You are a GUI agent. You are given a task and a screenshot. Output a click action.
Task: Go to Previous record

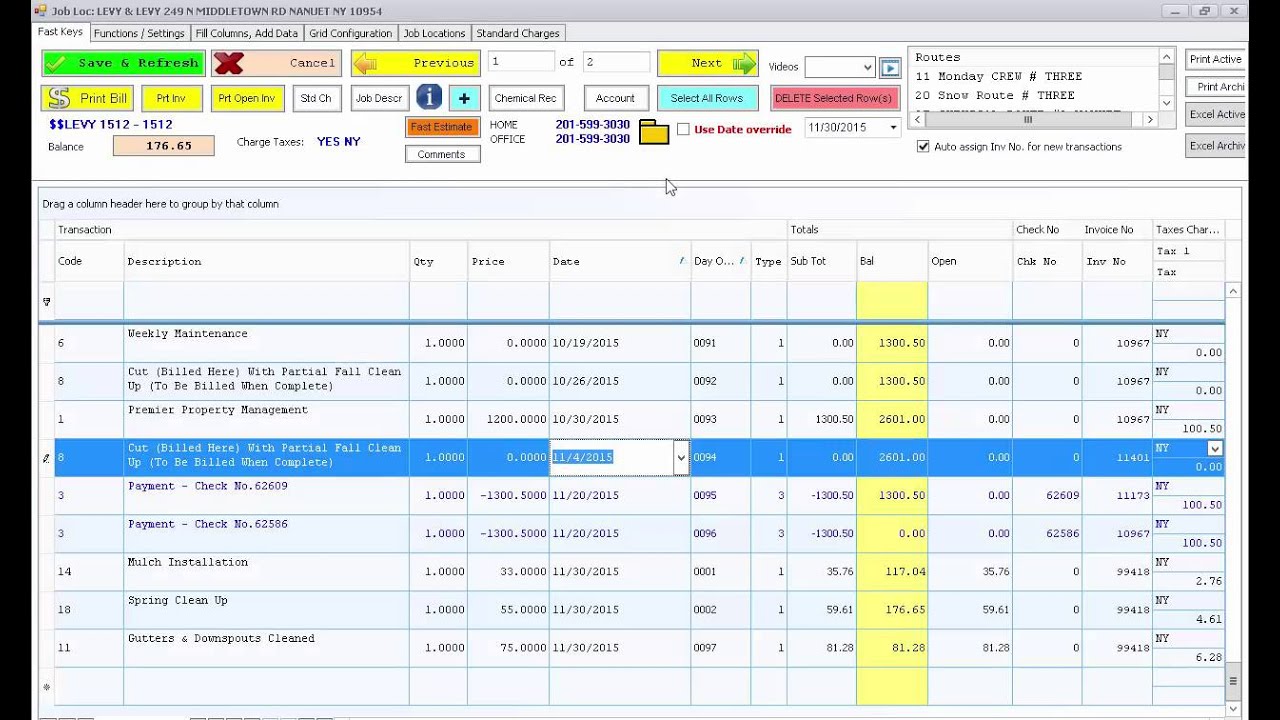coord(415,63)
